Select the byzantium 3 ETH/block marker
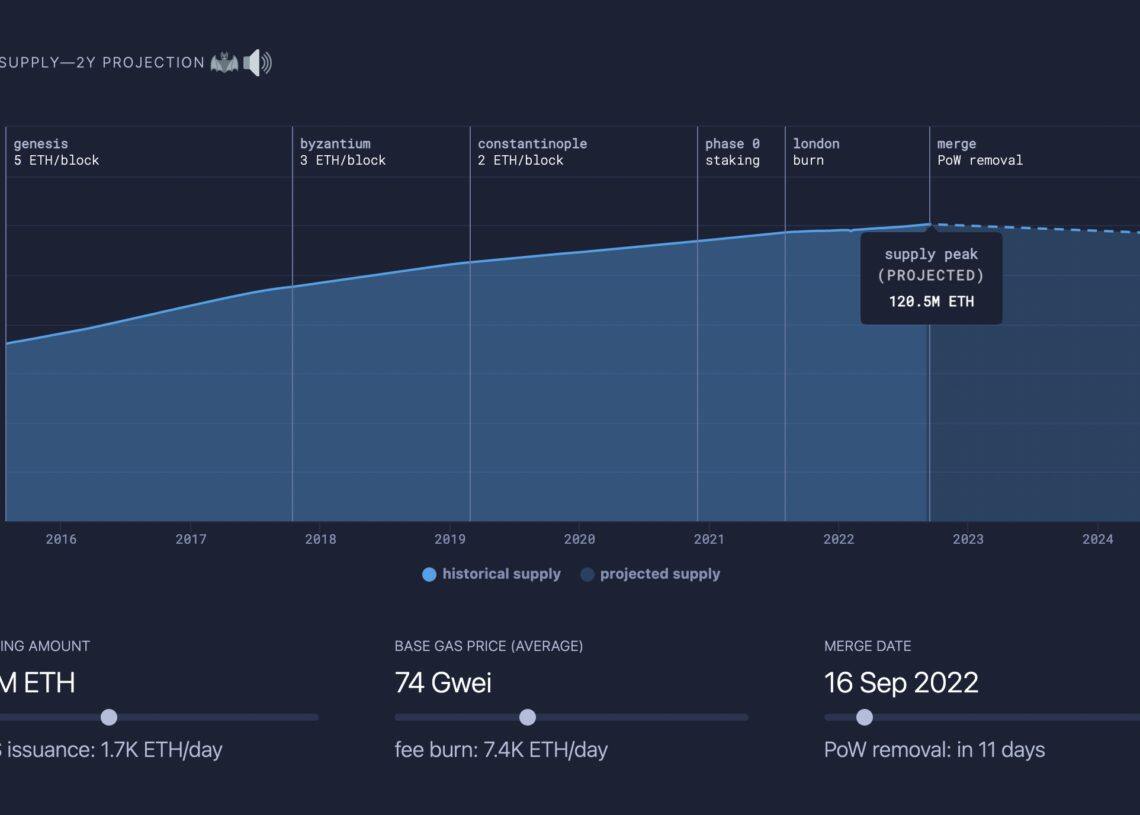Image resolution: width=1140 pixels, height=815 pixels. (343, 152)
